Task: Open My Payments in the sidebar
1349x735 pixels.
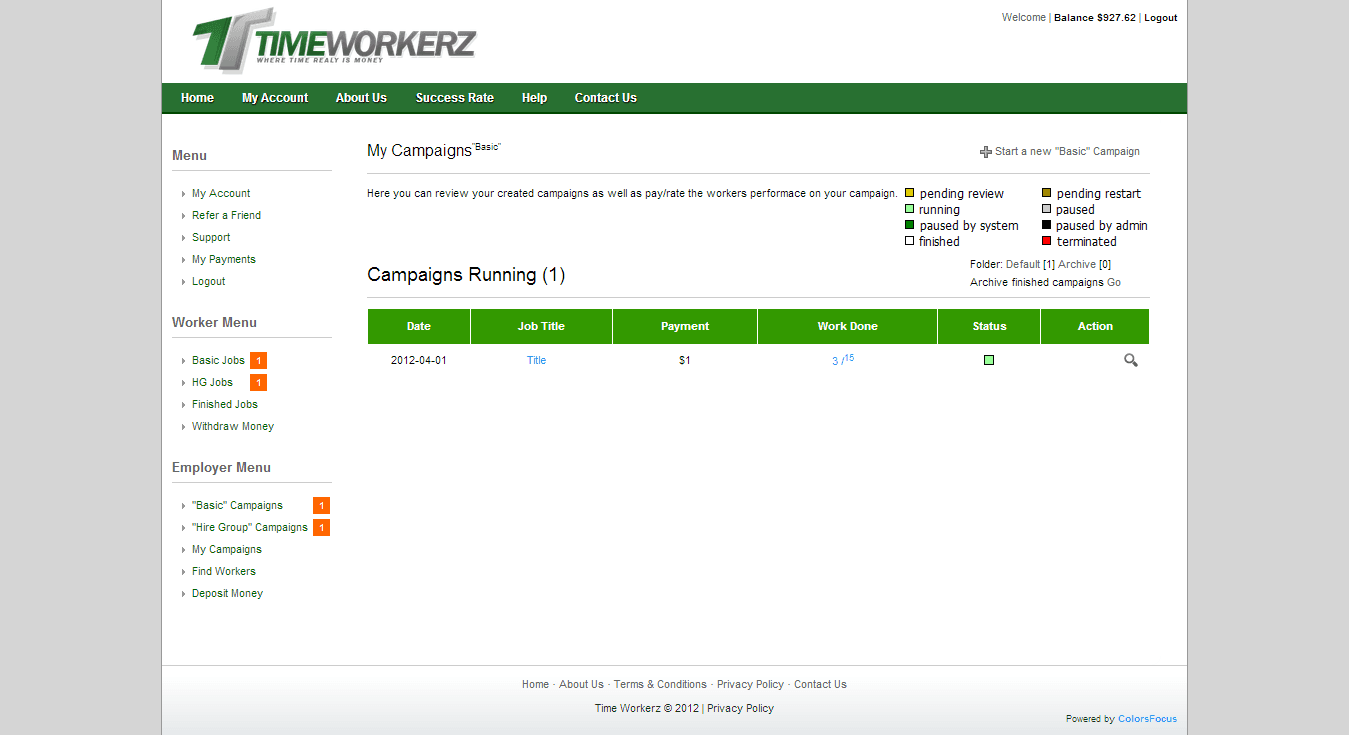Action: click(x=224, y=260)
